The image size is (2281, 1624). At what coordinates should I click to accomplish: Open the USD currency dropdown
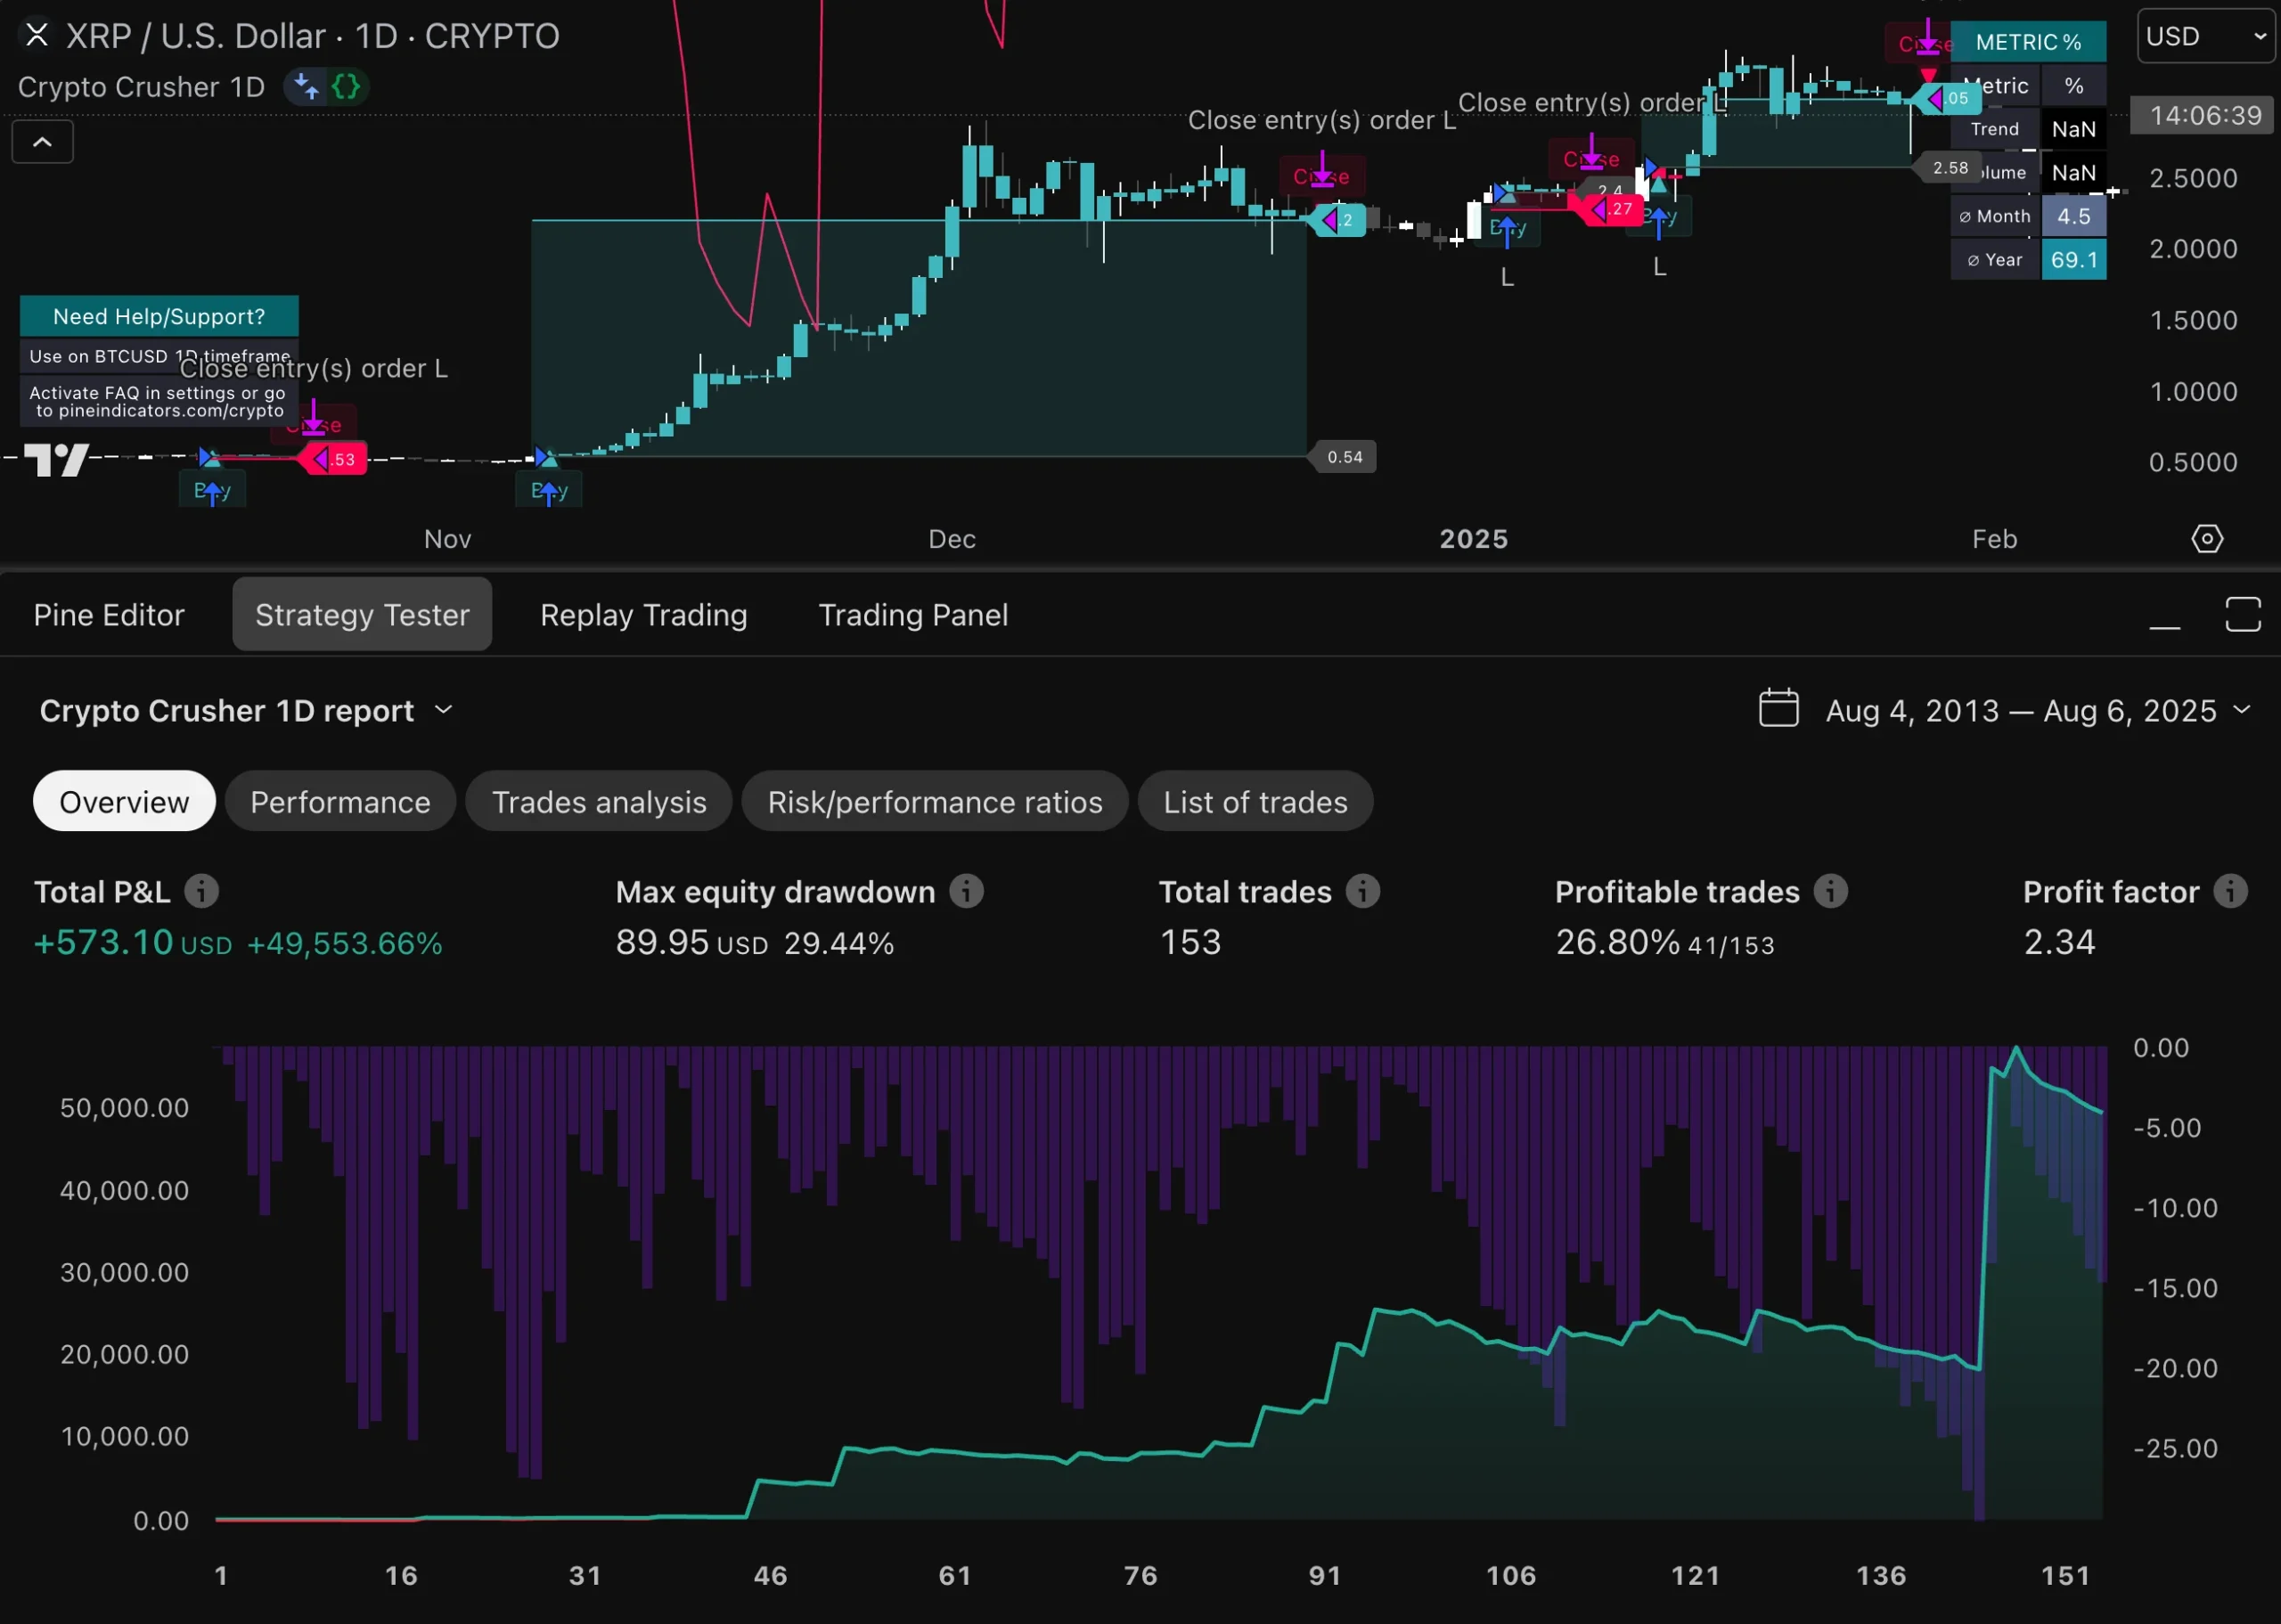2205,36
